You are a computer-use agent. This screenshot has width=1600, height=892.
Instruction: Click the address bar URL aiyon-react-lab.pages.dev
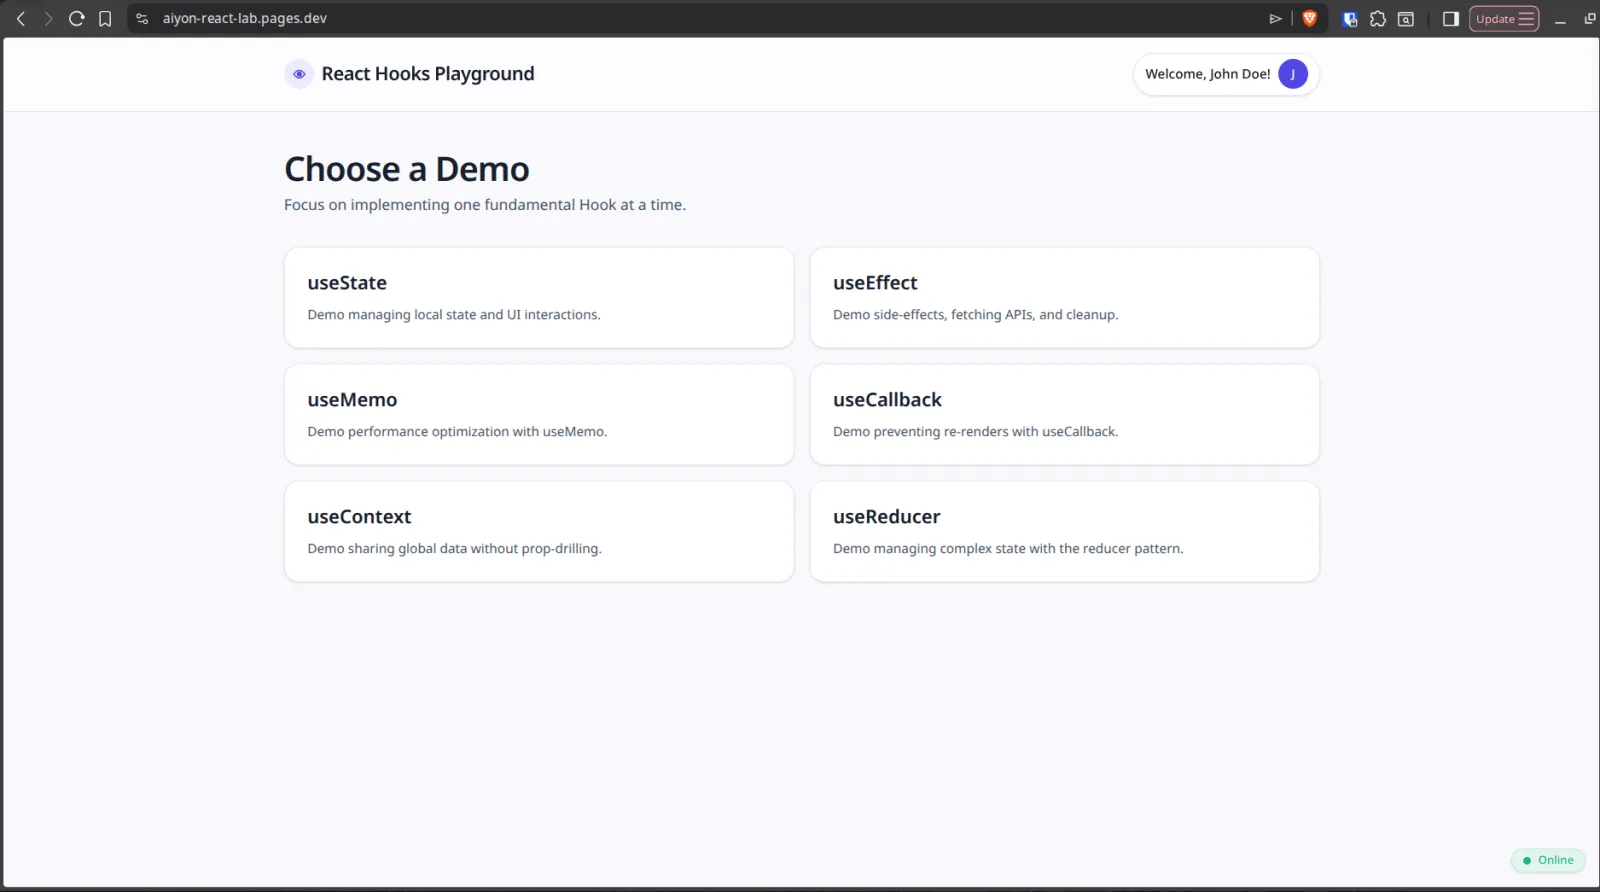coord(245,19)
